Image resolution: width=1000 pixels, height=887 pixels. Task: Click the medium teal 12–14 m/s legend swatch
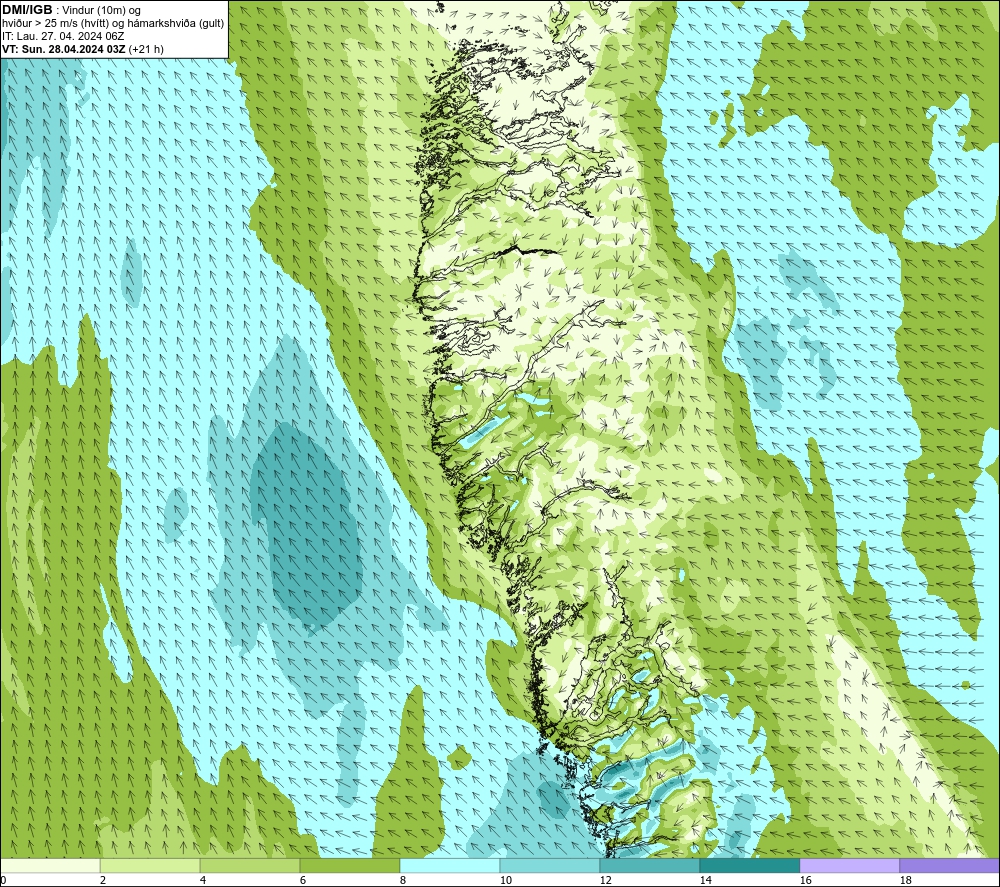[649, 865]
